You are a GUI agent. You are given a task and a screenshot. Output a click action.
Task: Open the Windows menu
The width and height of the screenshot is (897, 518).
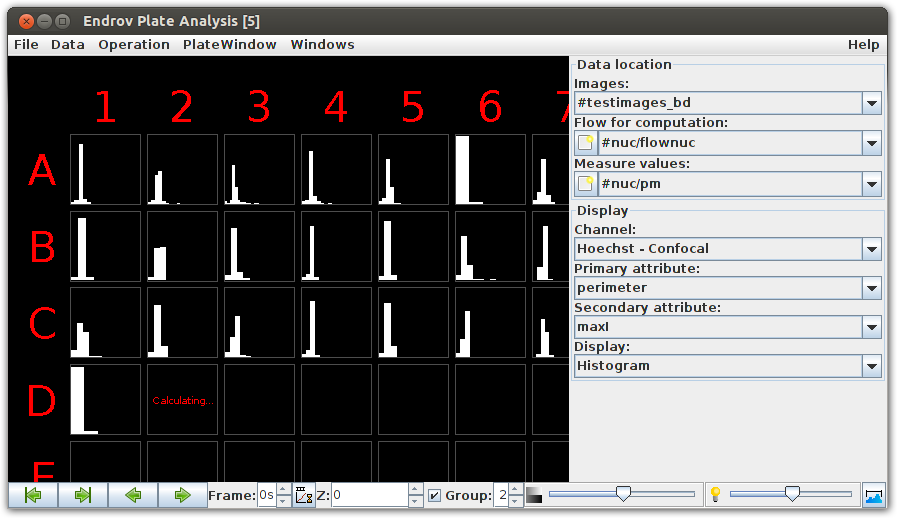[322, 45]
